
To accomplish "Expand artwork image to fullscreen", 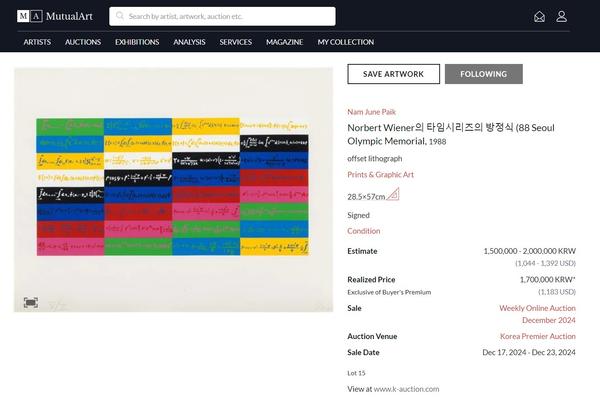I will coord(31,301).
